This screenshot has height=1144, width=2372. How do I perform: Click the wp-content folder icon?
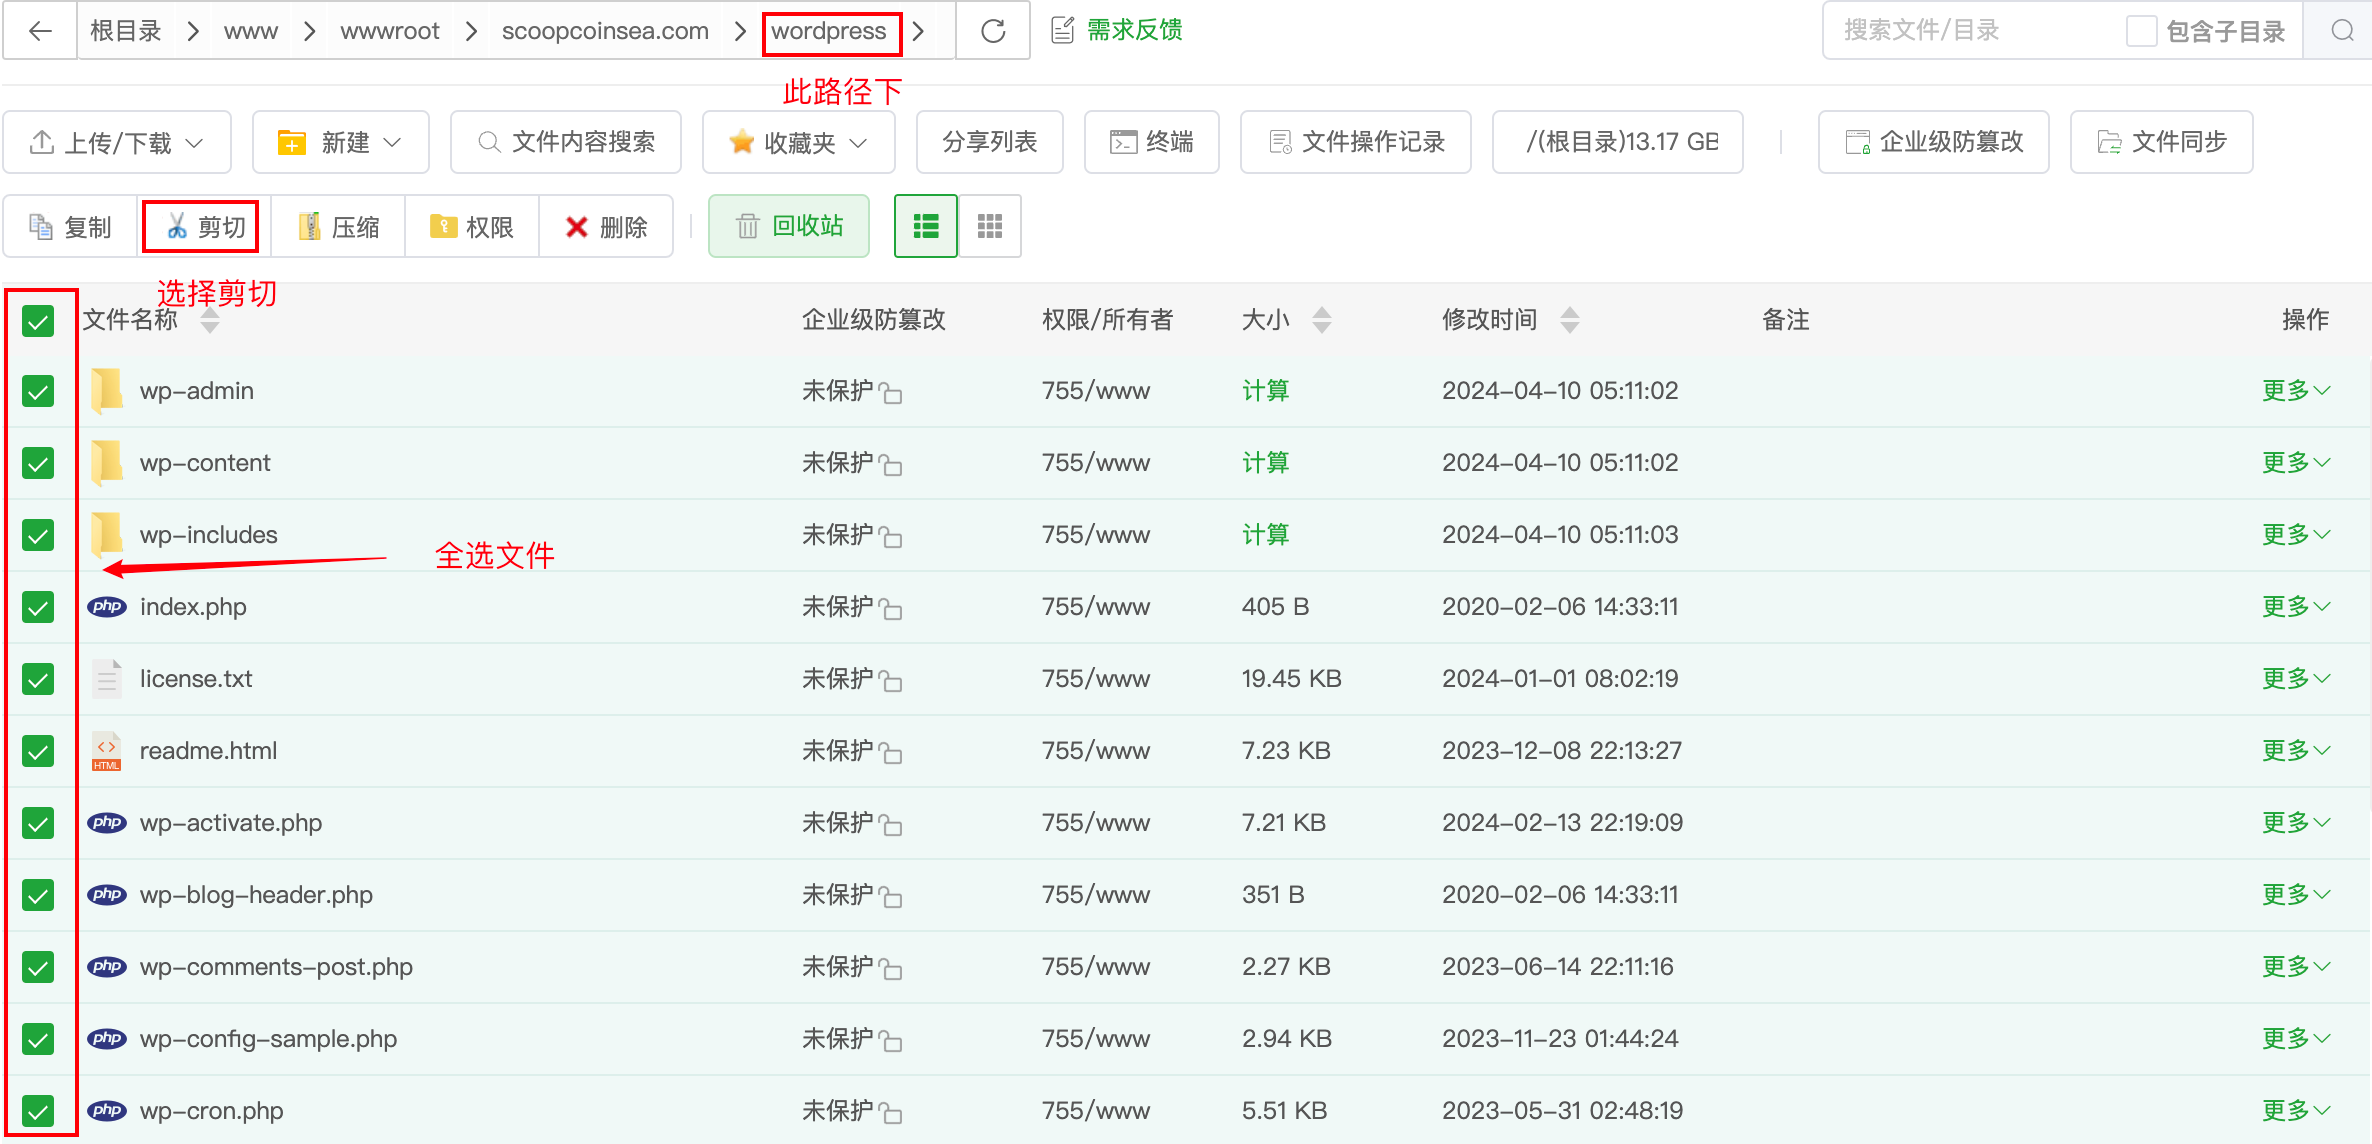[x=106, y=463]
